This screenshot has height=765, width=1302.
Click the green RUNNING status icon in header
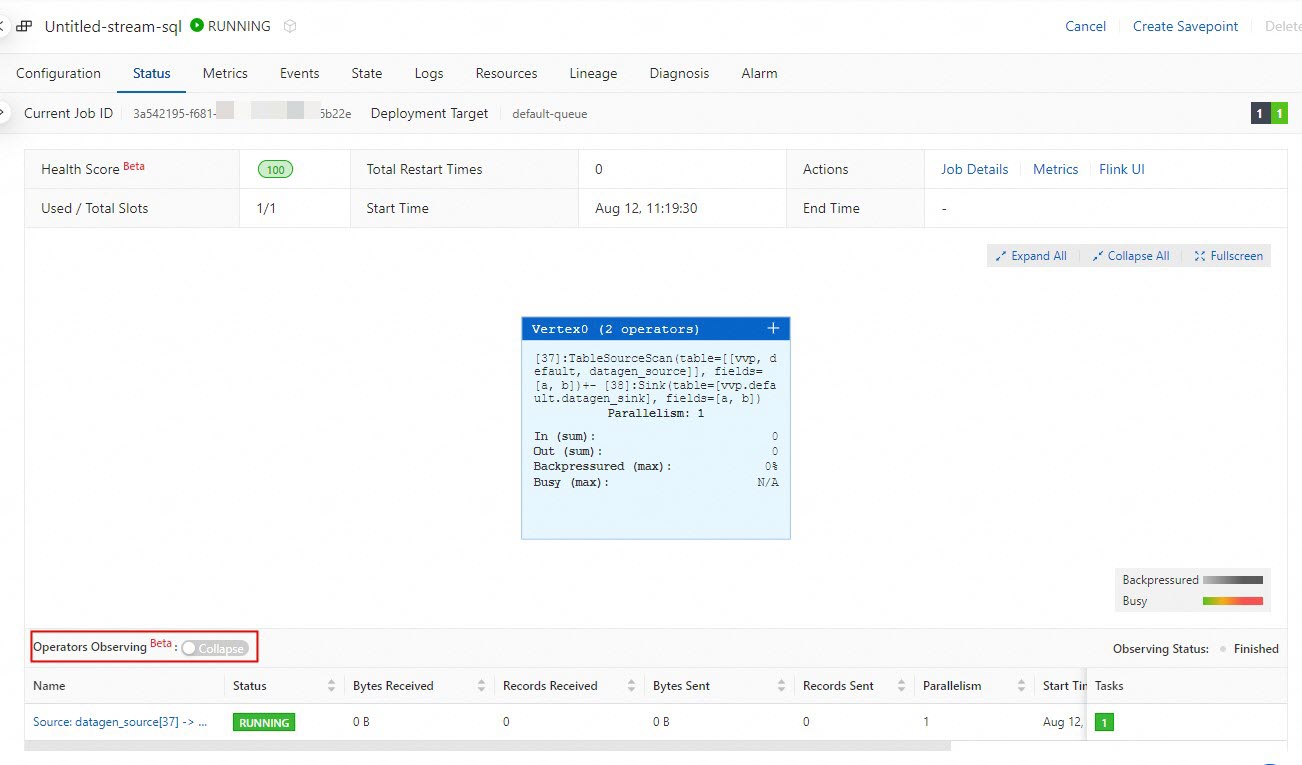pyautogui.click(x=197, y=26)
